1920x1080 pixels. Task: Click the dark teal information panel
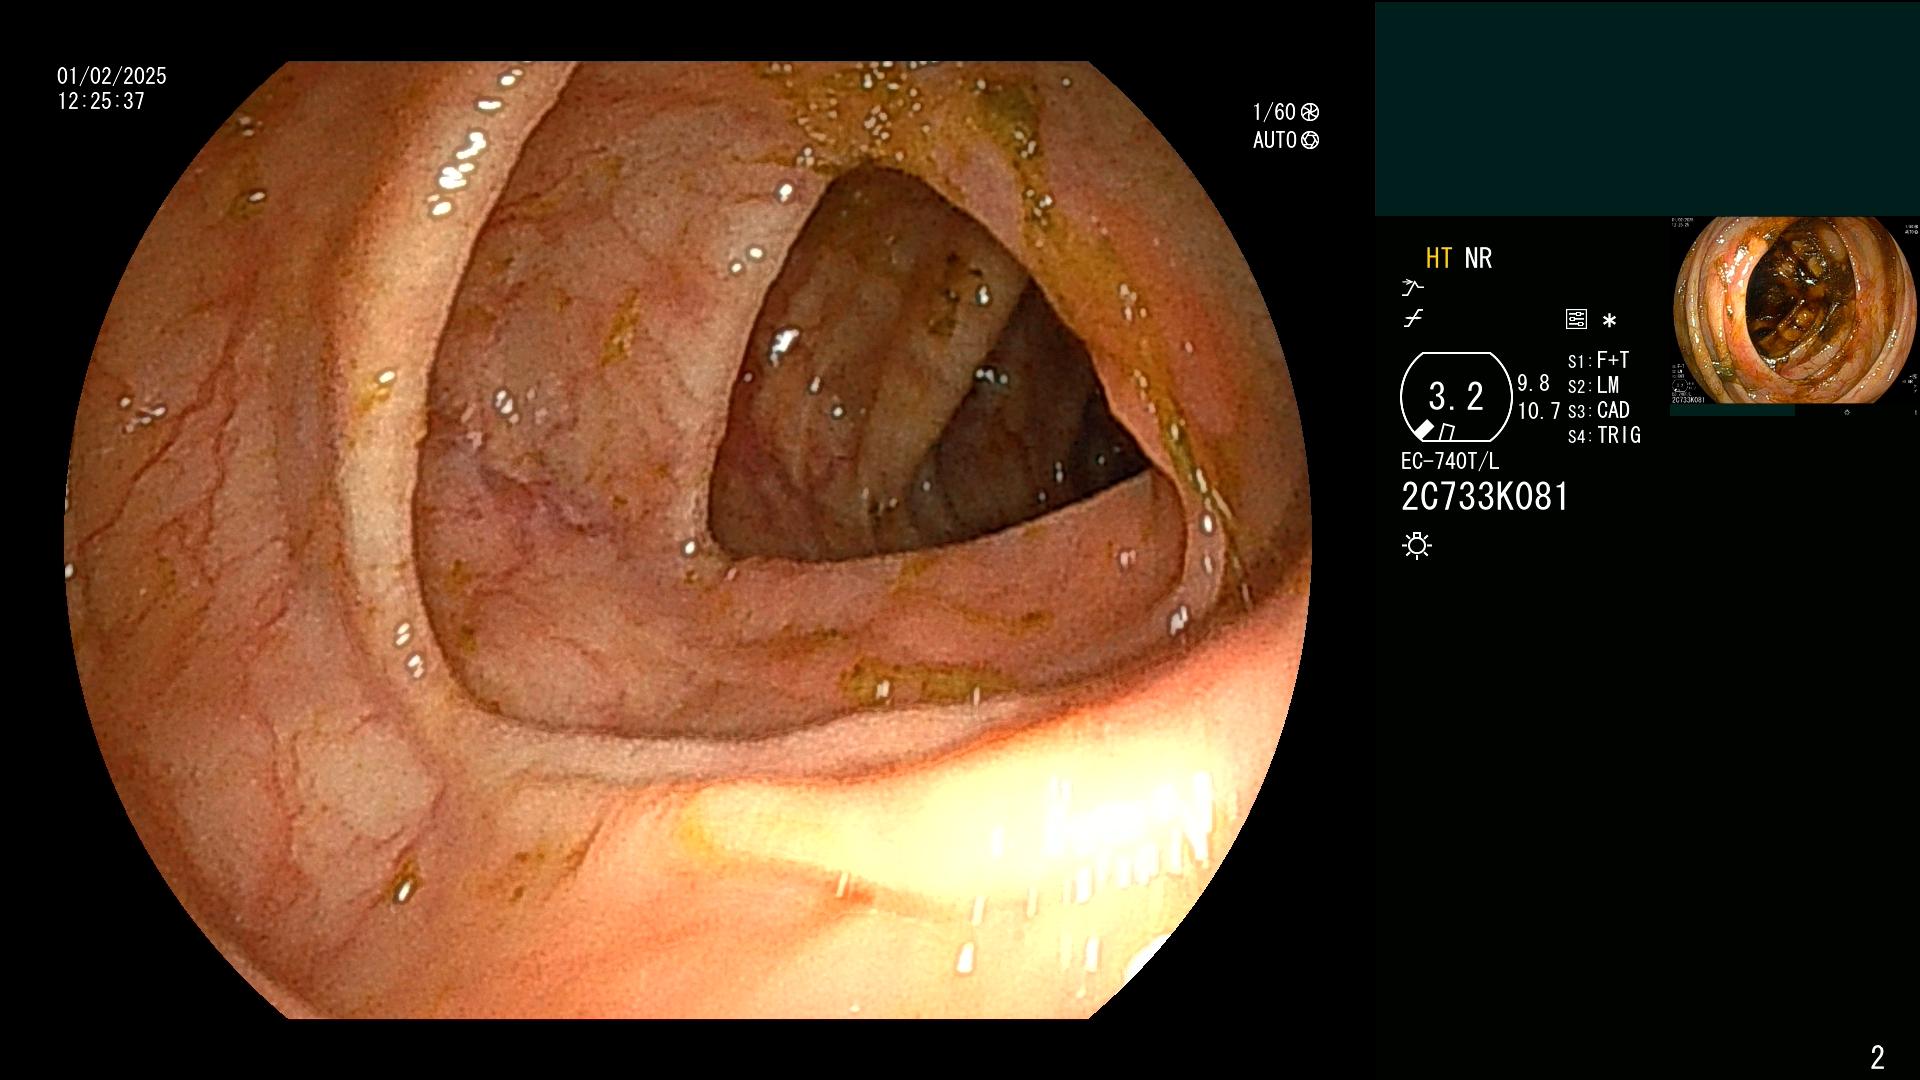(x=1647, y=109)
